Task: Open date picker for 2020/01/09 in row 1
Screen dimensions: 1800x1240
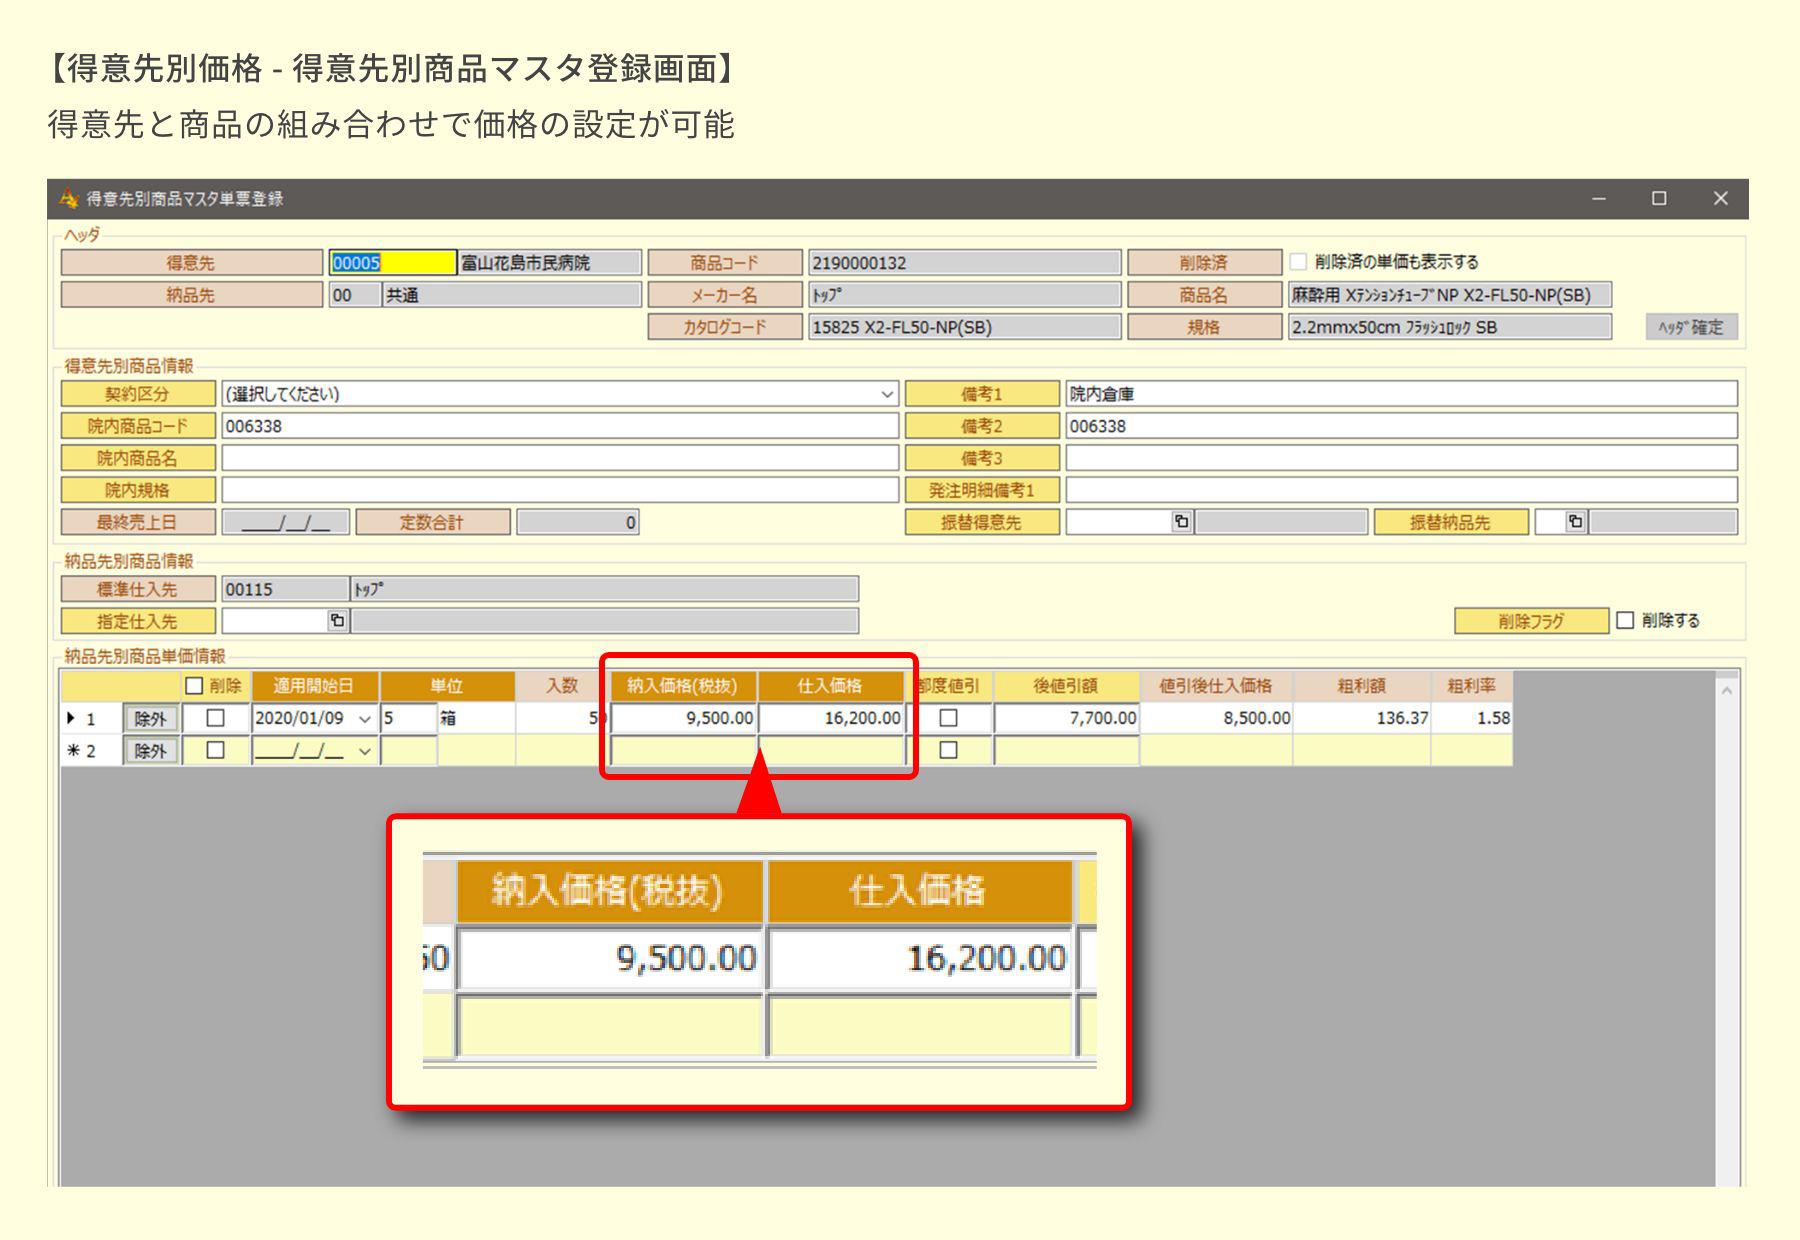Action: tap(365, 719)
